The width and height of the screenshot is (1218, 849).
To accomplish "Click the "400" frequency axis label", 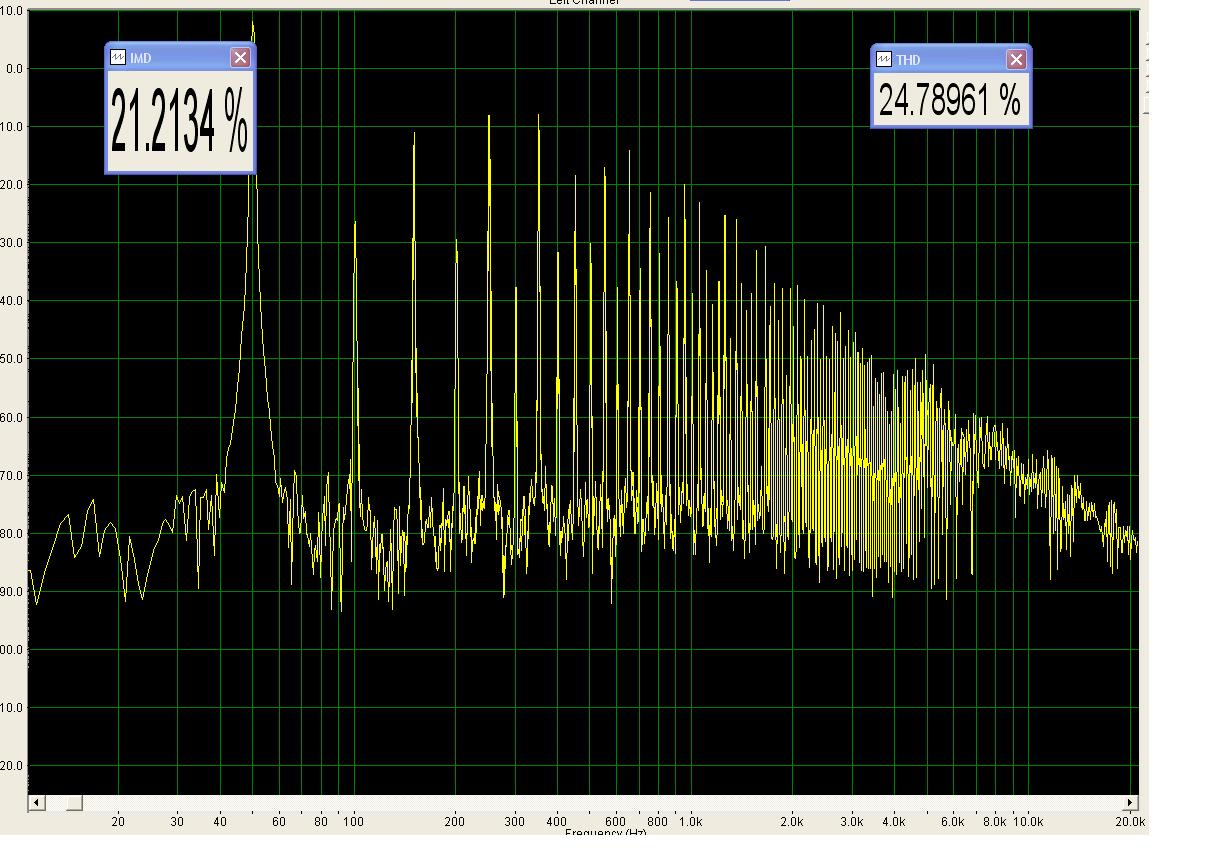I will [x=557, y=822].
